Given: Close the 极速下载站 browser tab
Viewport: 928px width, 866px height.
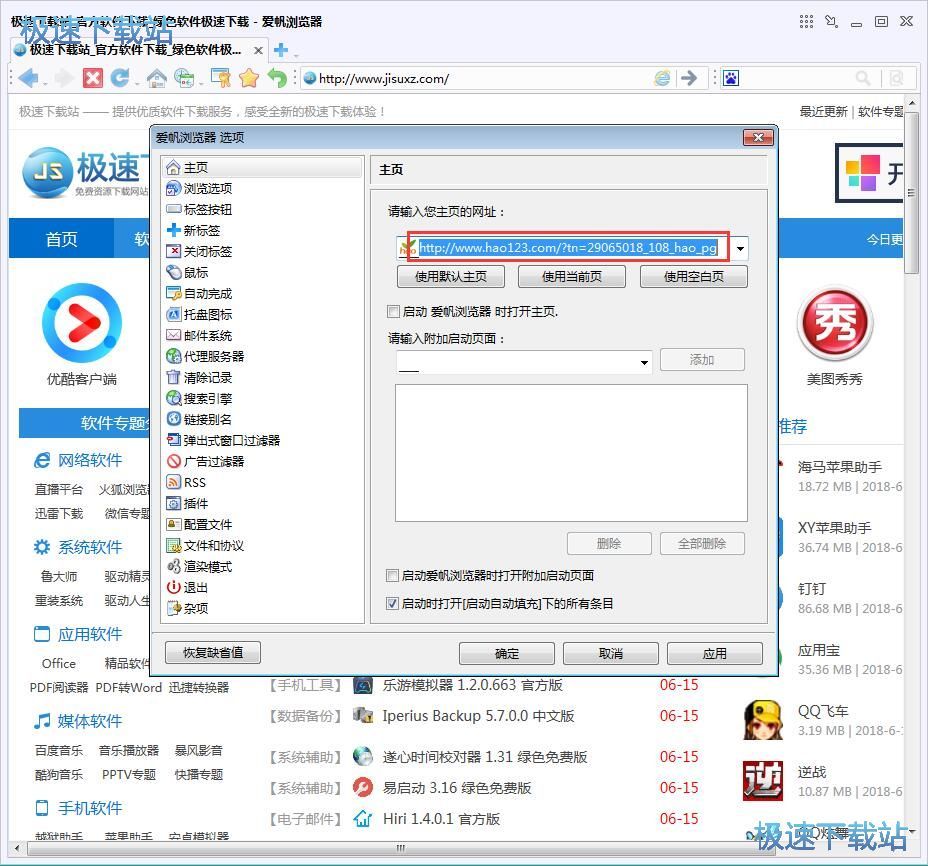Looking at the screenshot, I should click(258, 50).
